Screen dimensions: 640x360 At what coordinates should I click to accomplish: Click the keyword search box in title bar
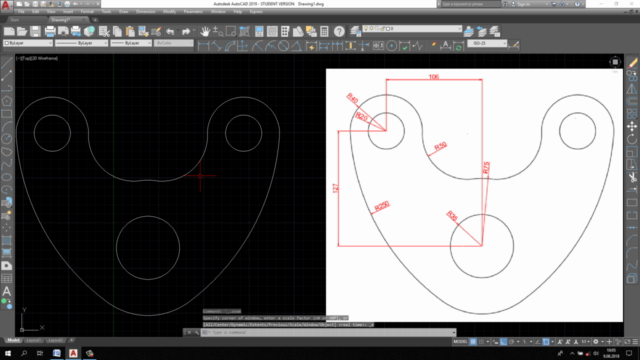point(471,4)
